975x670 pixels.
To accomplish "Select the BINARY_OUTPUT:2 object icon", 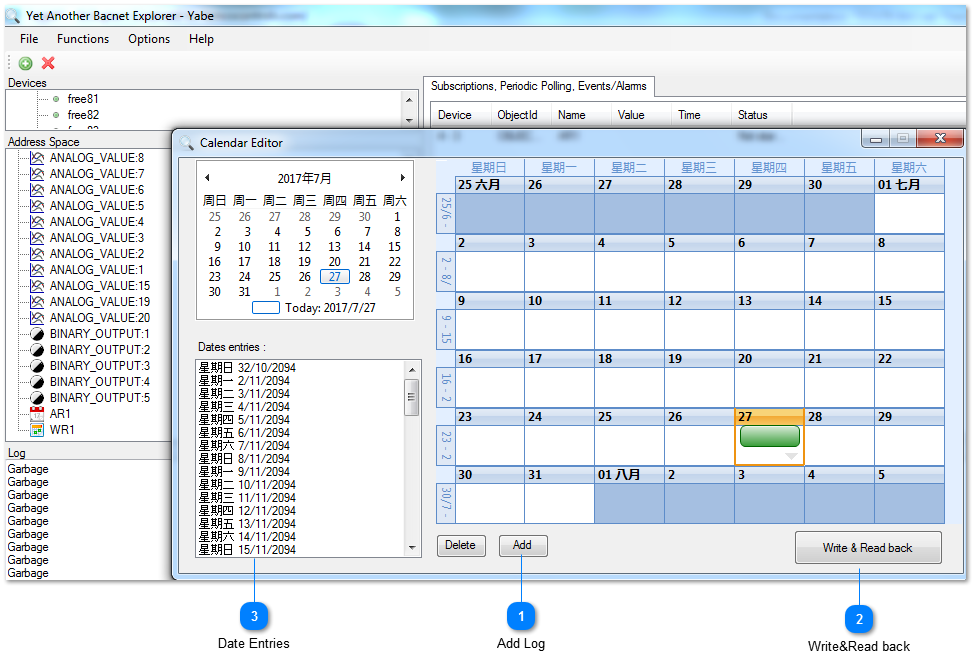I will click(x=37, y=350).
